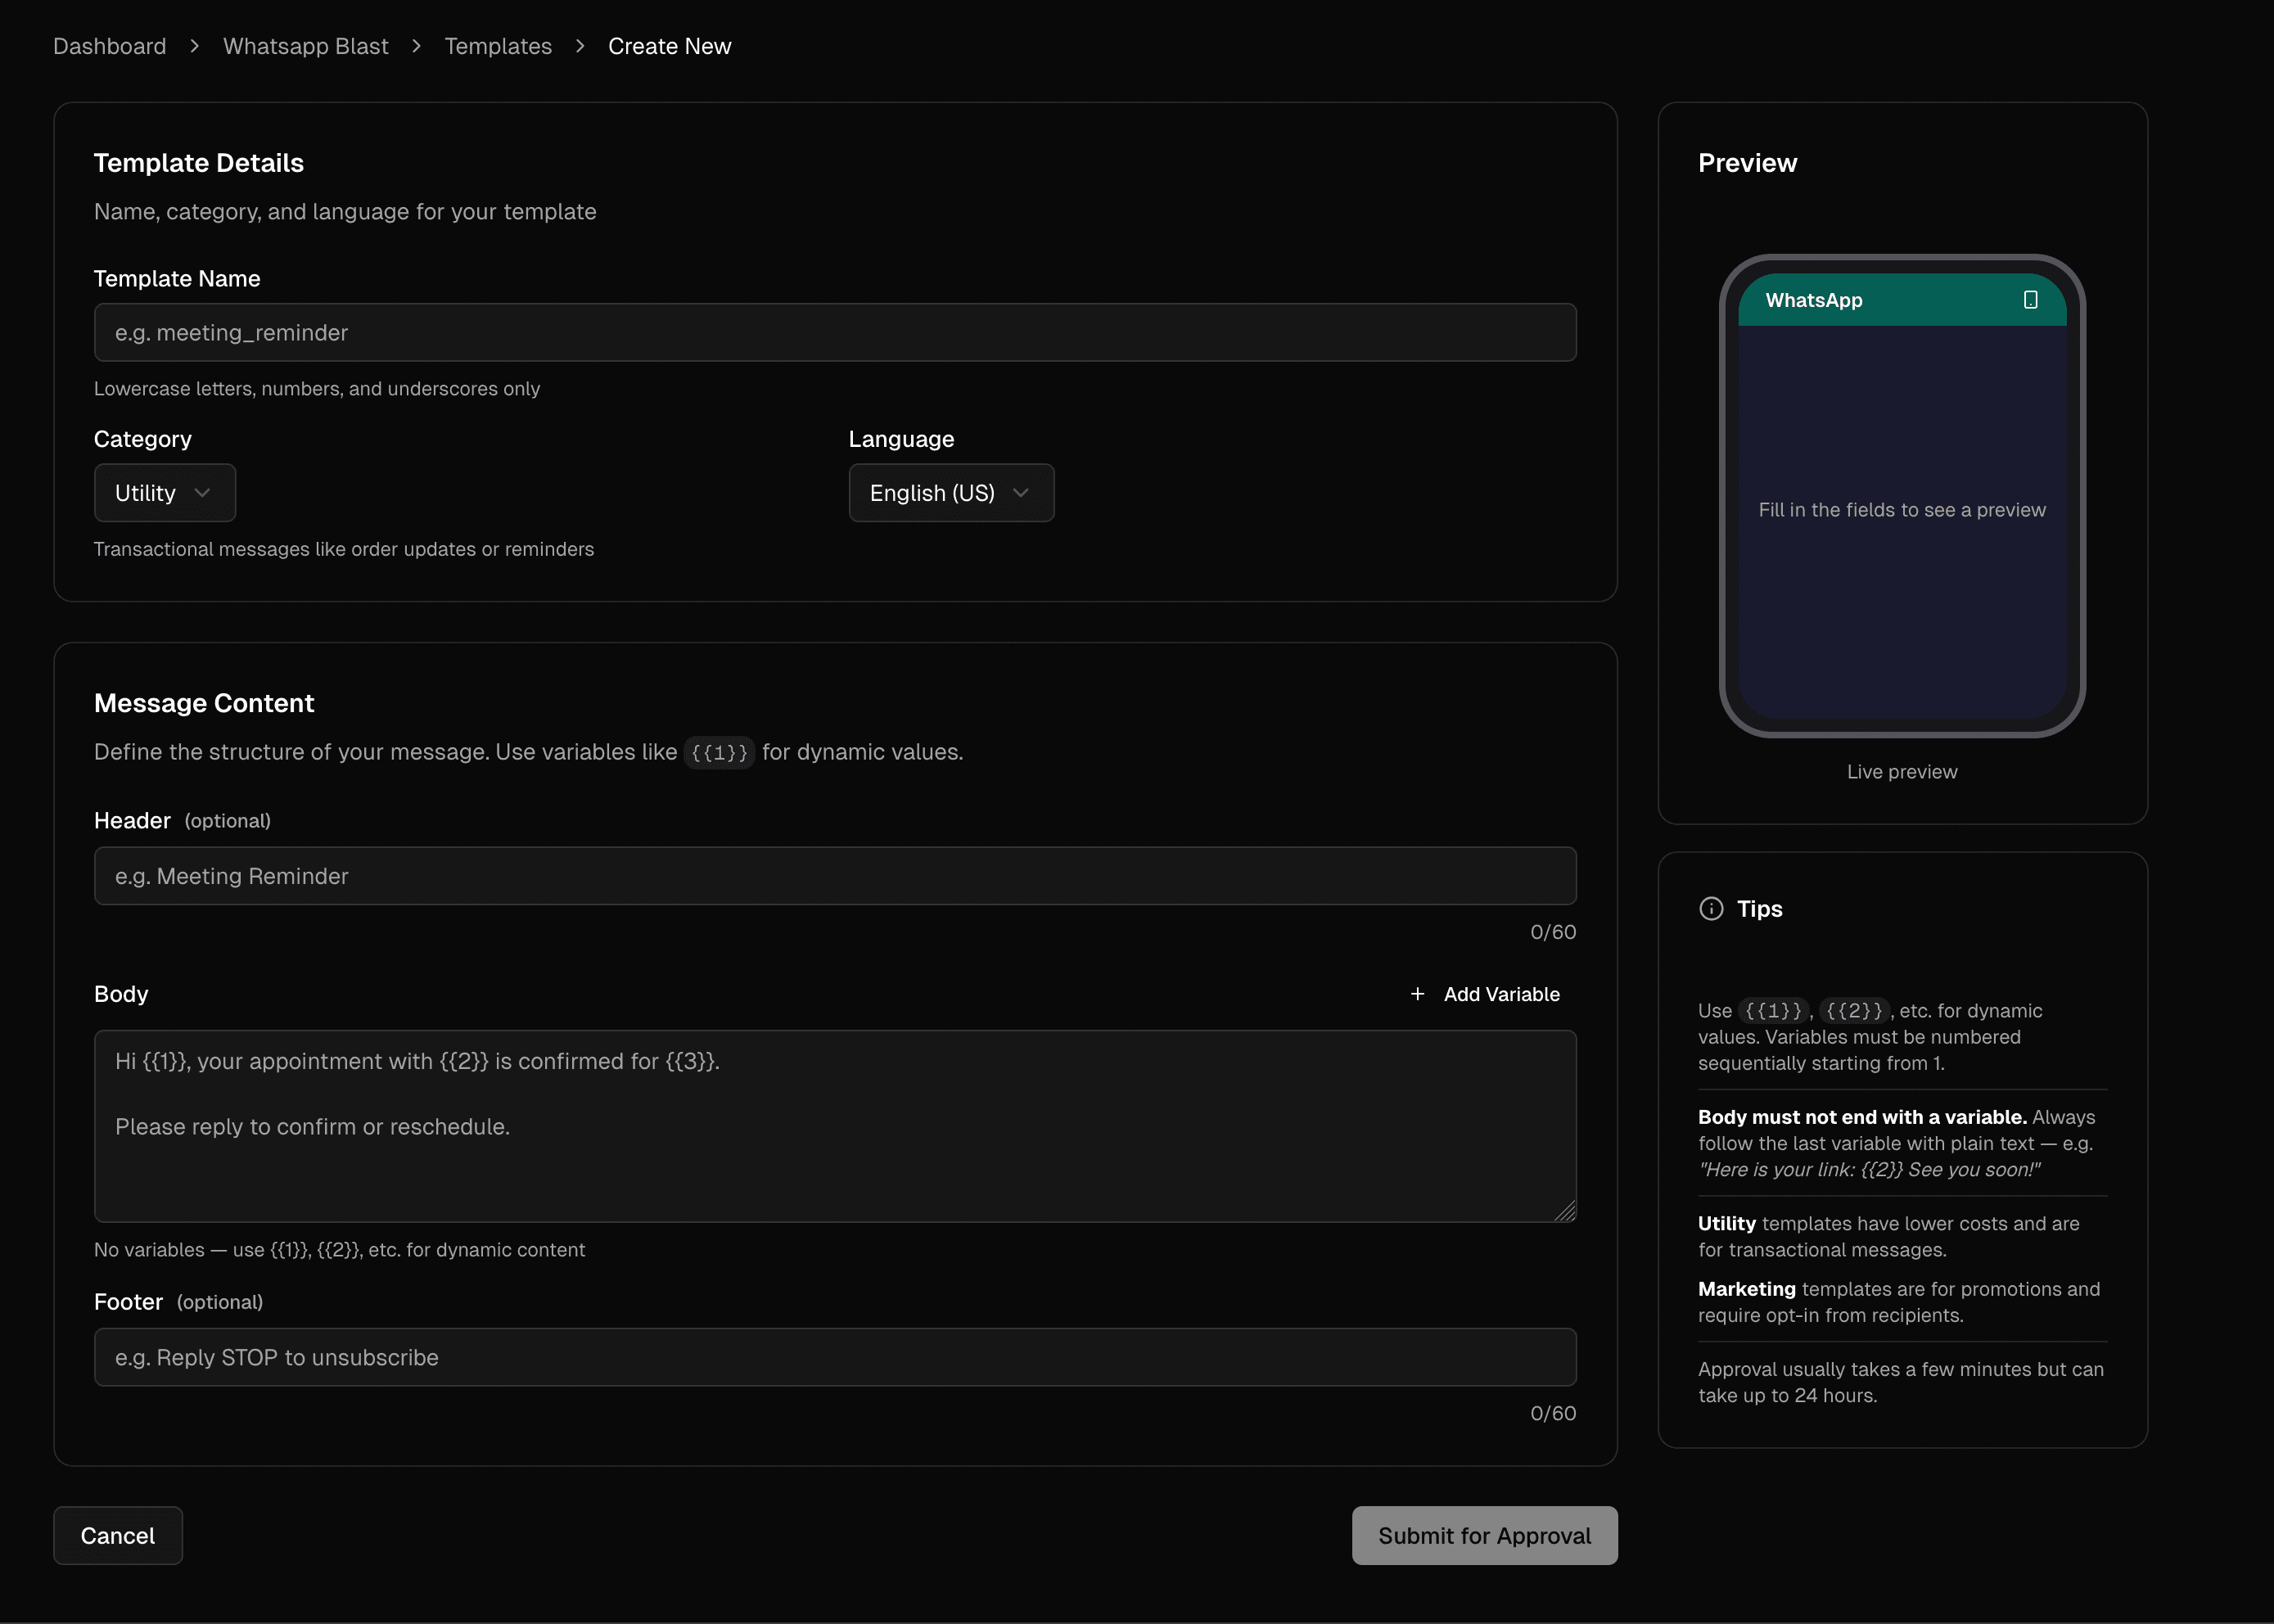This screenshot has width=2274, height=1624.
Task: Click the Footer (optional) label
Action: (179, 1302)
